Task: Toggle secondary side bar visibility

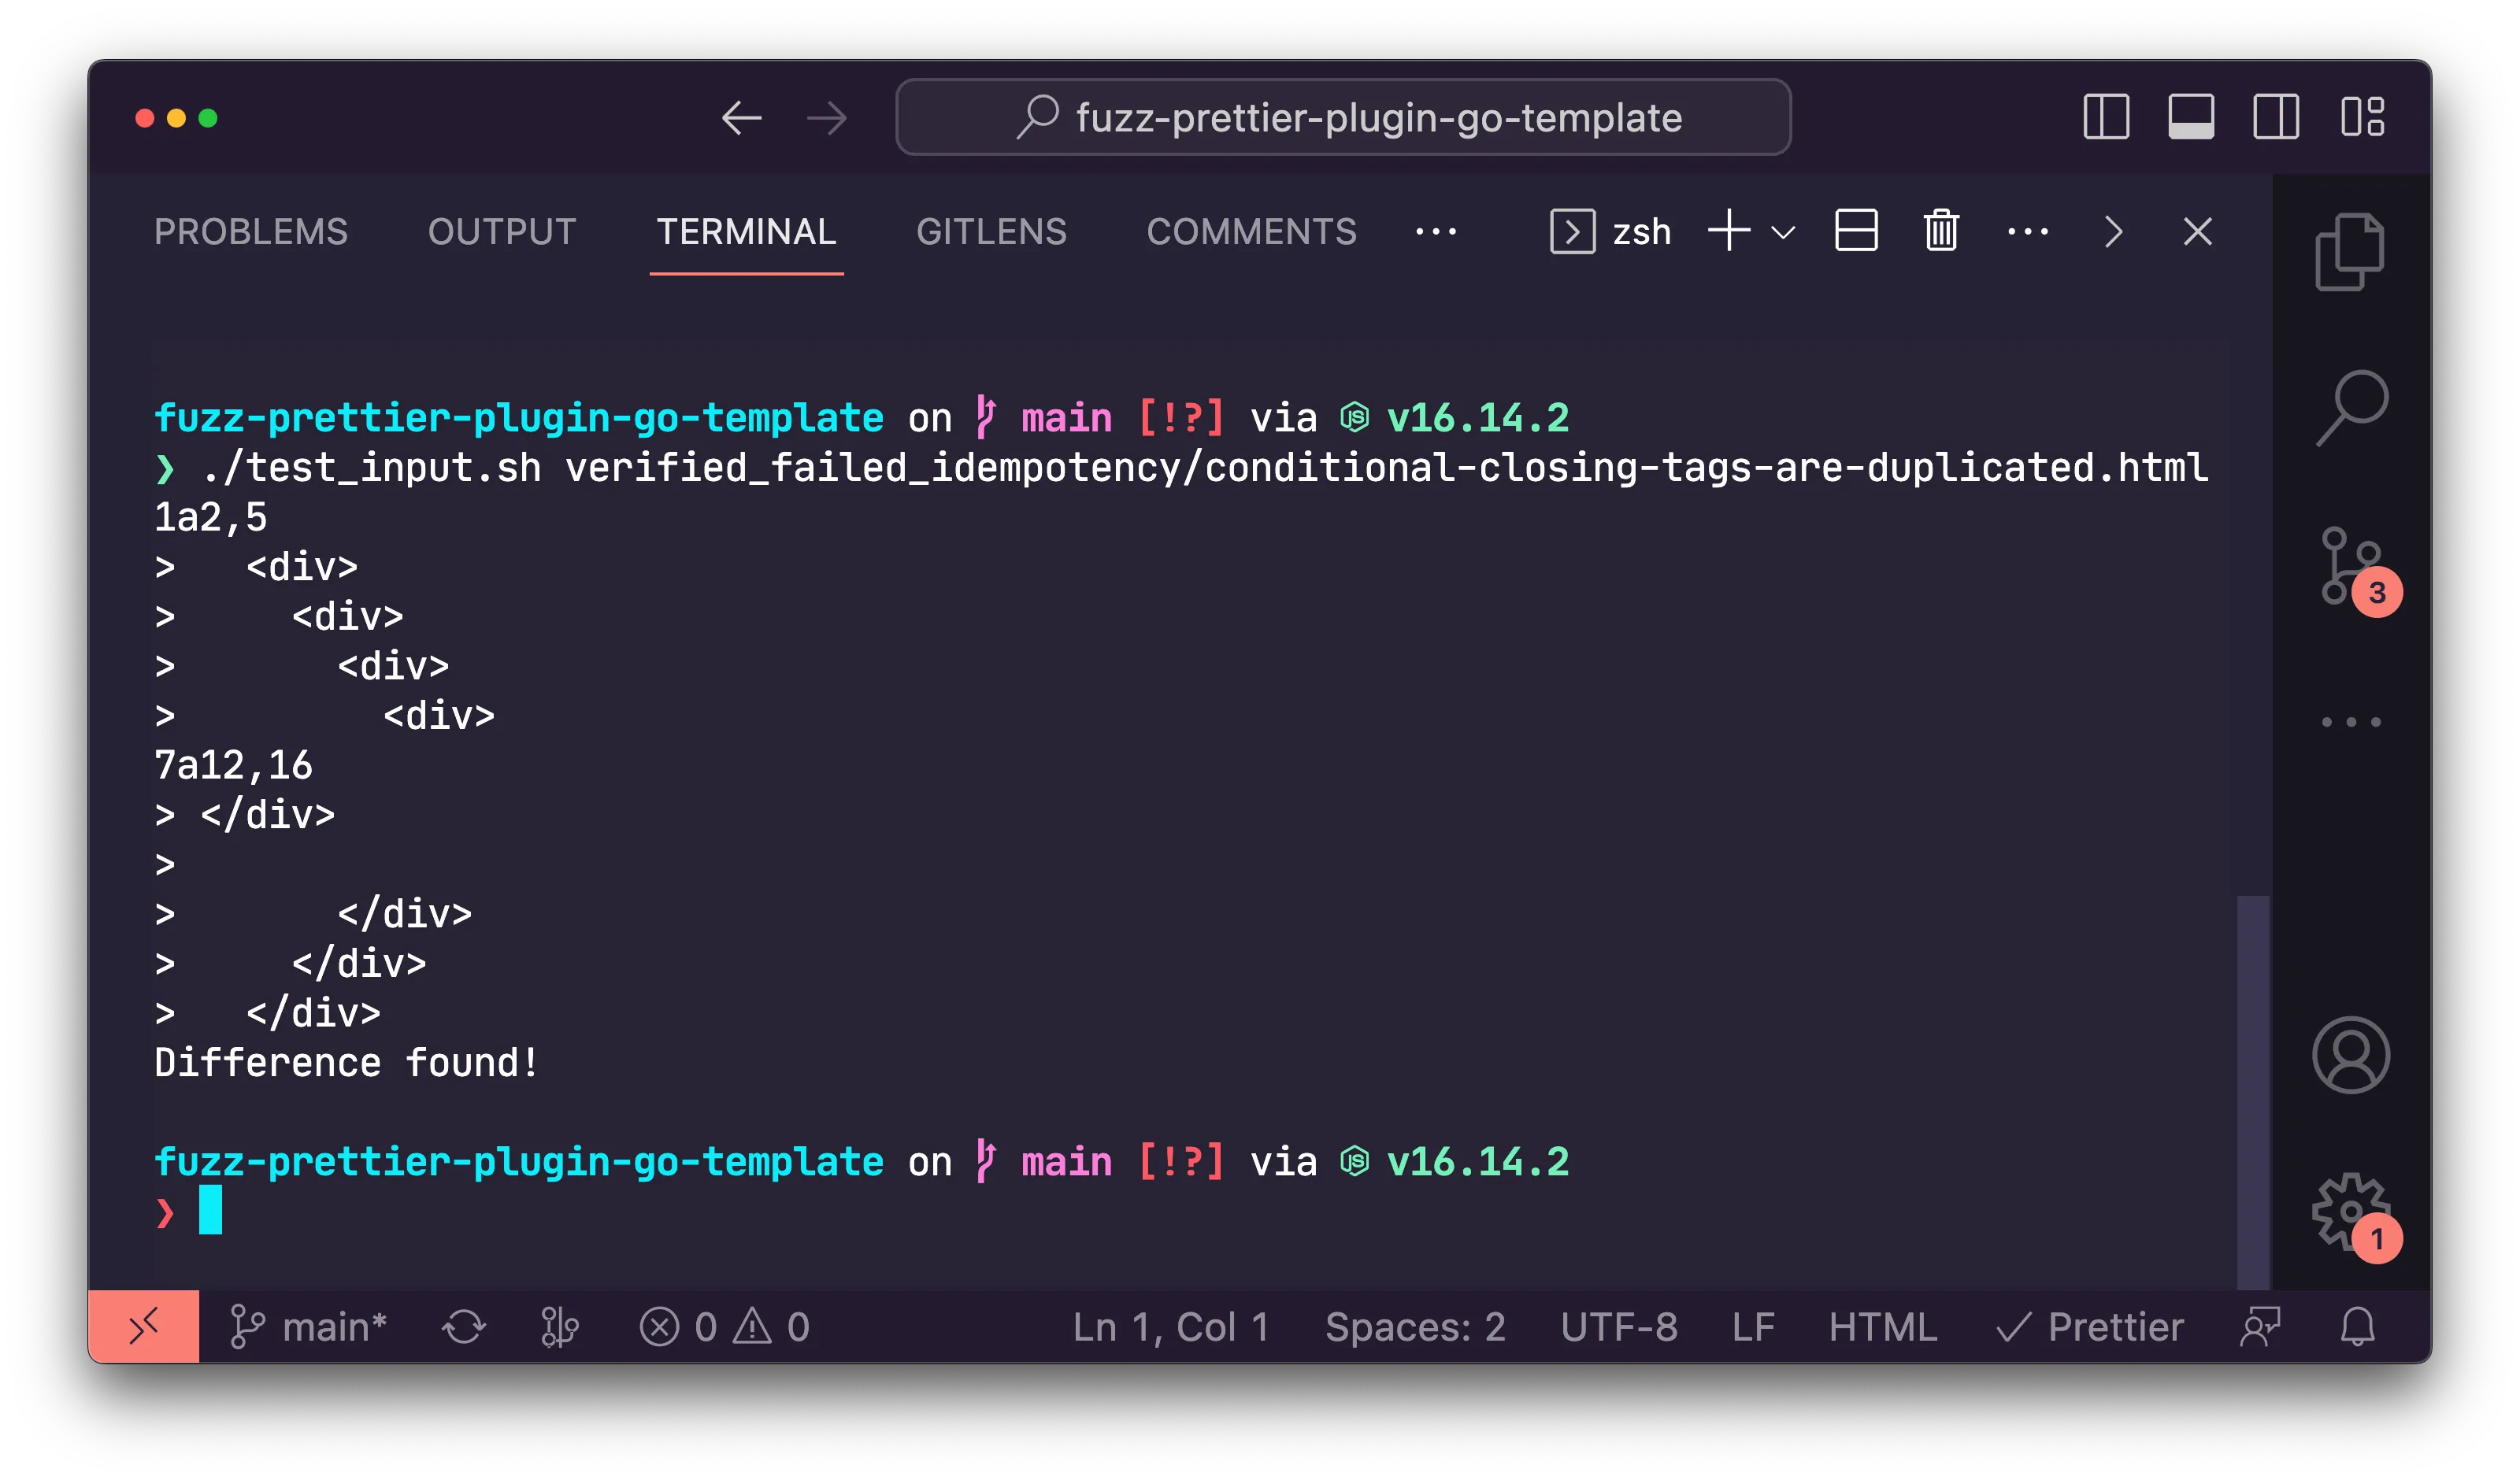Action: (2275, 118)
